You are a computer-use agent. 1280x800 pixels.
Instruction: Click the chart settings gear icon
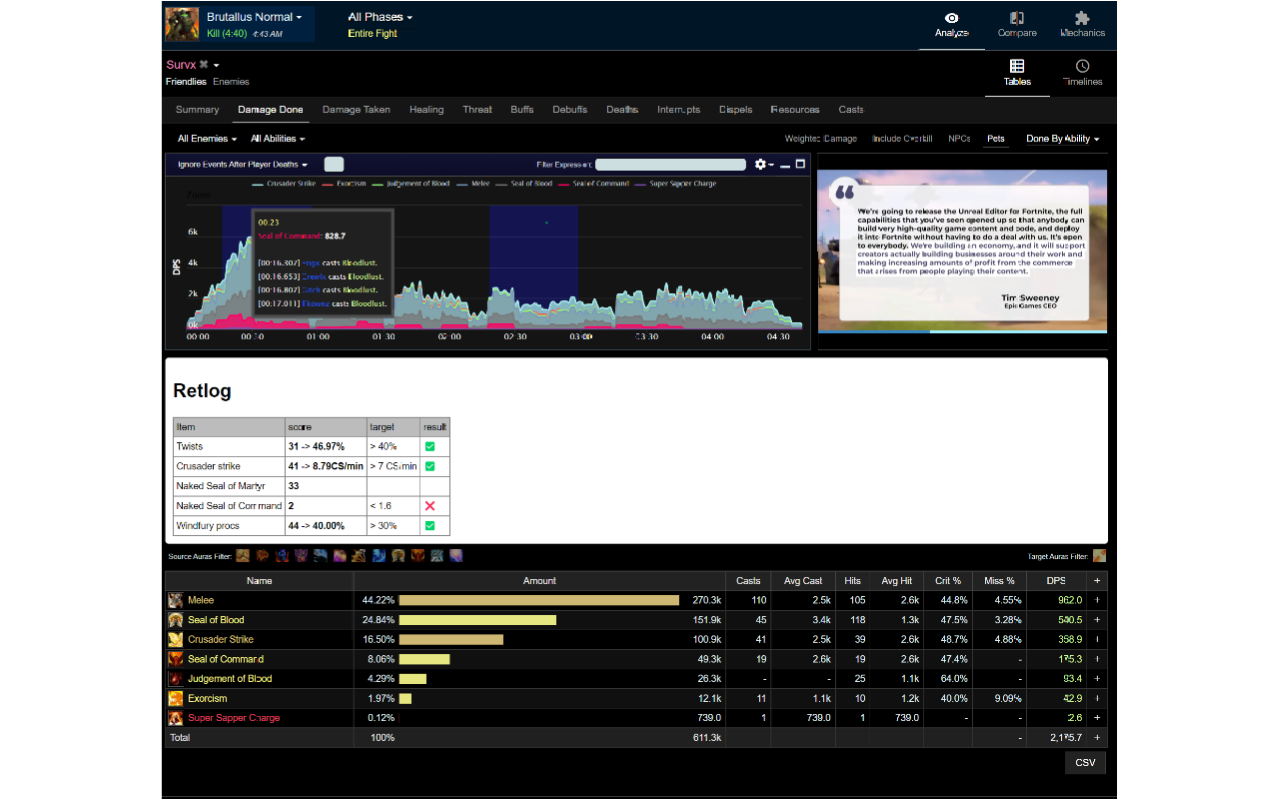pyautogui.click(x=761, y=164)
